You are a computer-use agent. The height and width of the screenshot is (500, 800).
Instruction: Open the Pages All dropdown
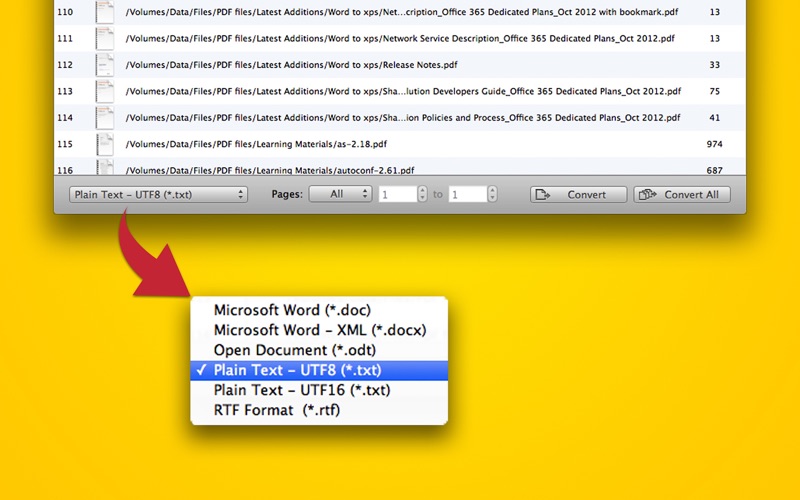click(340, 194)
